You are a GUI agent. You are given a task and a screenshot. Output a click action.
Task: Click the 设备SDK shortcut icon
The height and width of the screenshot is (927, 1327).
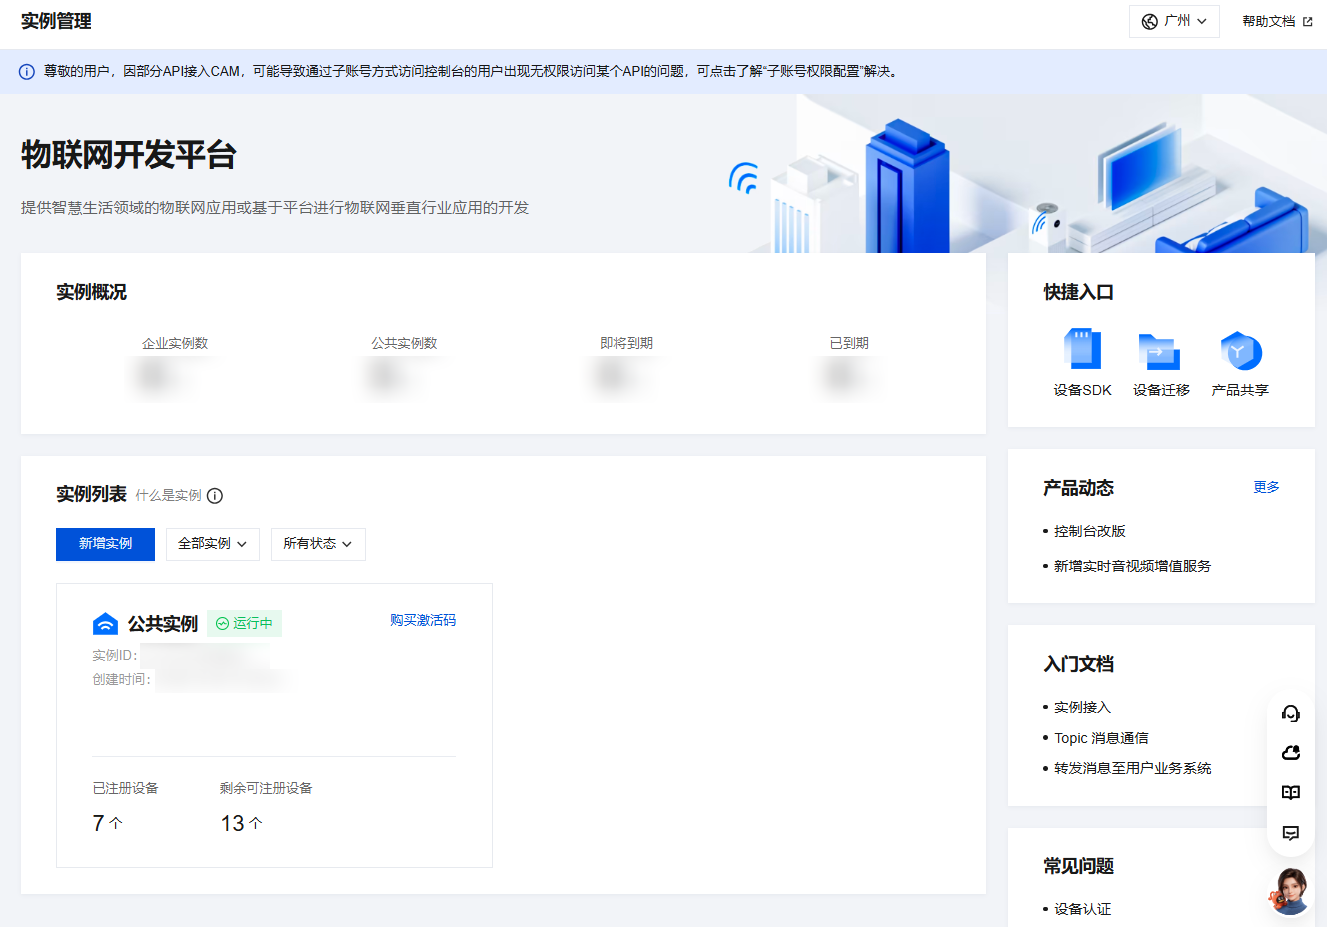pyautogui.click(x=1082, y=351)
